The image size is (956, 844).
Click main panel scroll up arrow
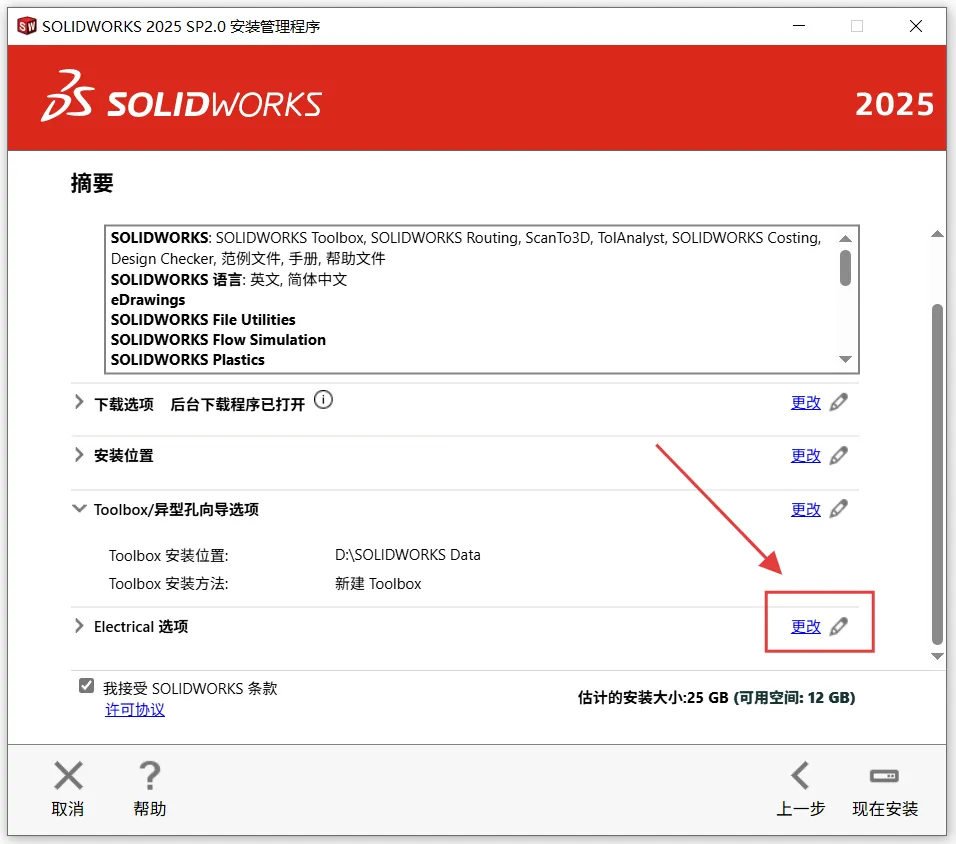938,234
